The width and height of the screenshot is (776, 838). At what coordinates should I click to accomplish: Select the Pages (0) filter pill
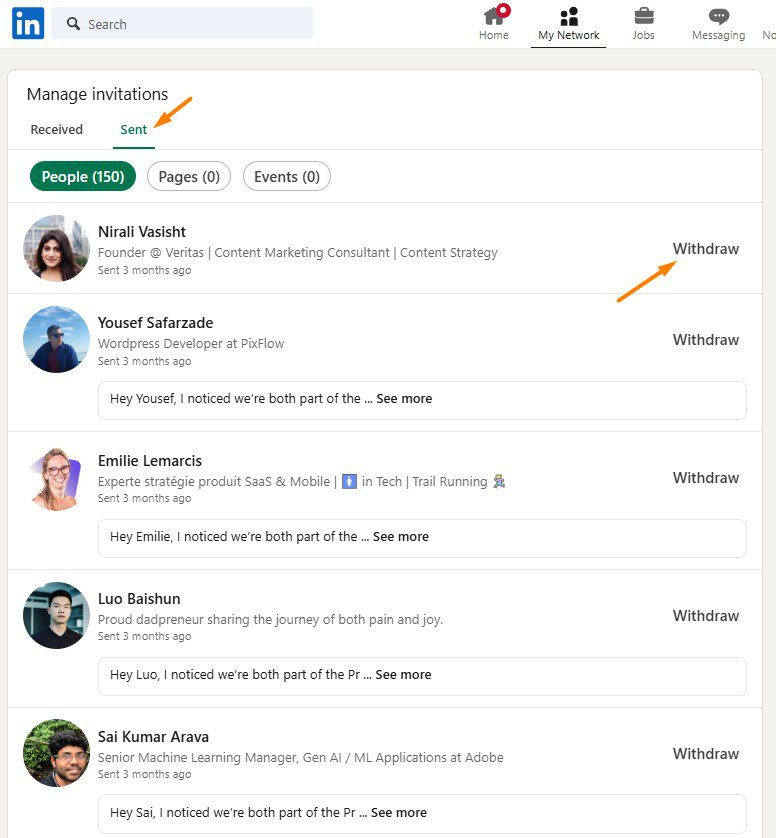coord(189,176)
